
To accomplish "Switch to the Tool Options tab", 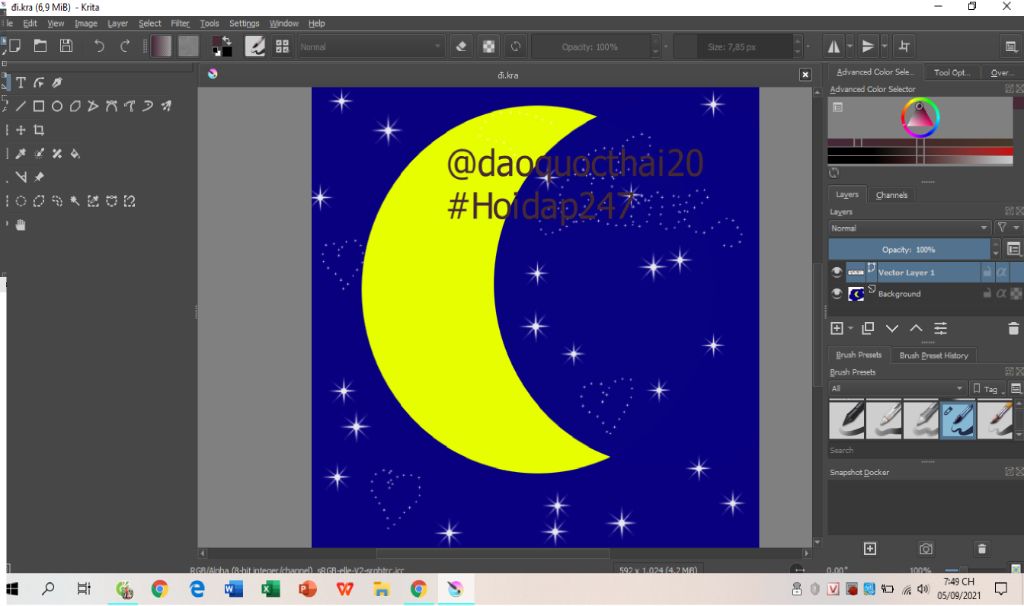I will (952, 72).
